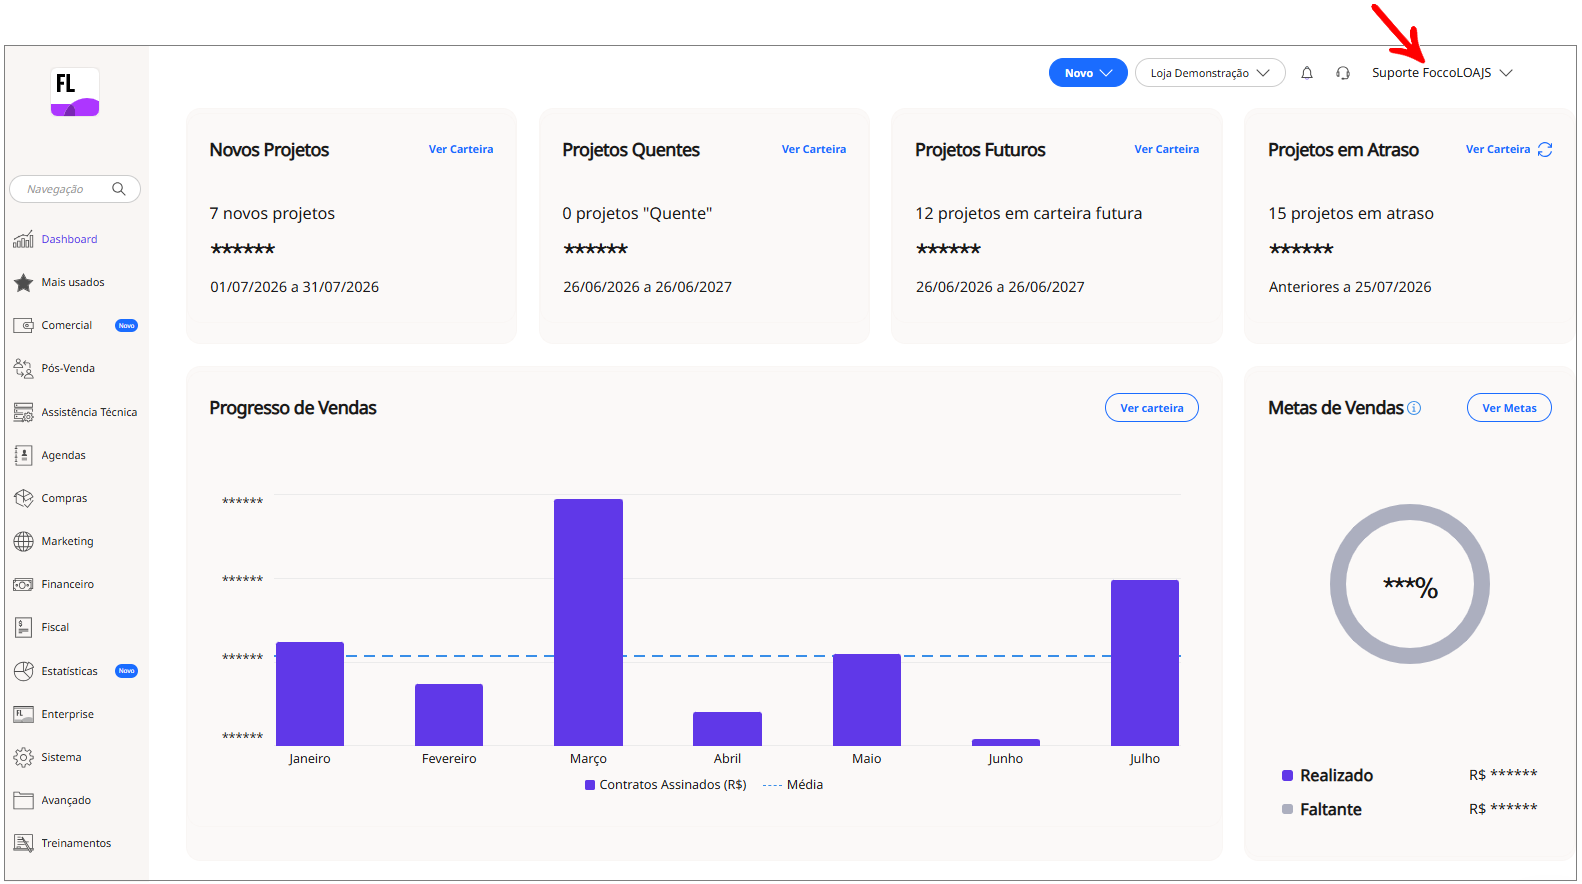Click the Compras box icon
Viewport: 1582px width, 884px height.
23,498
